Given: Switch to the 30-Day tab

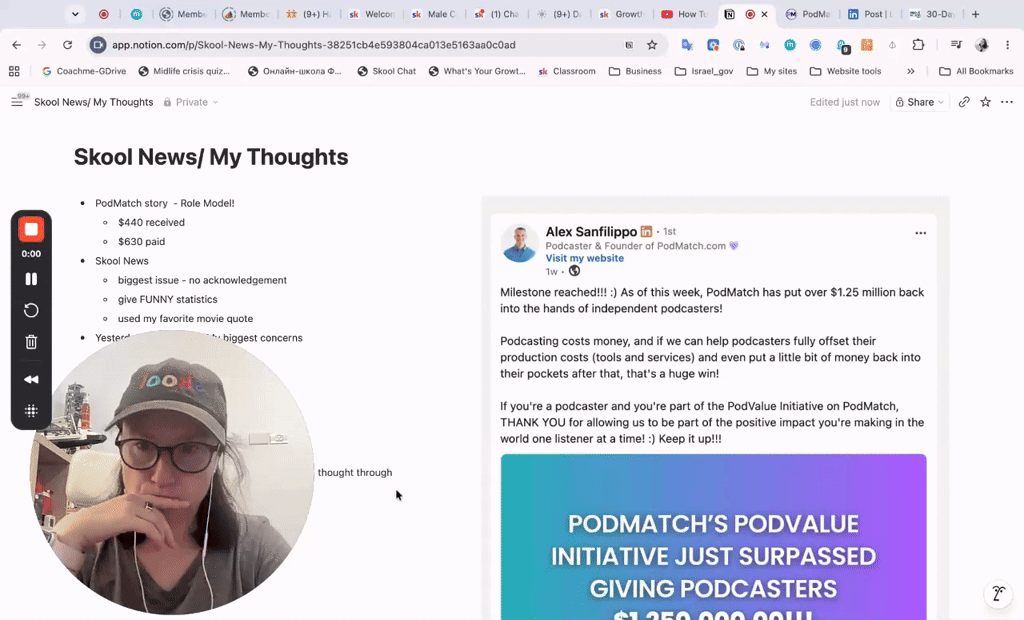Looking at the screenshot, I should 932,14.
